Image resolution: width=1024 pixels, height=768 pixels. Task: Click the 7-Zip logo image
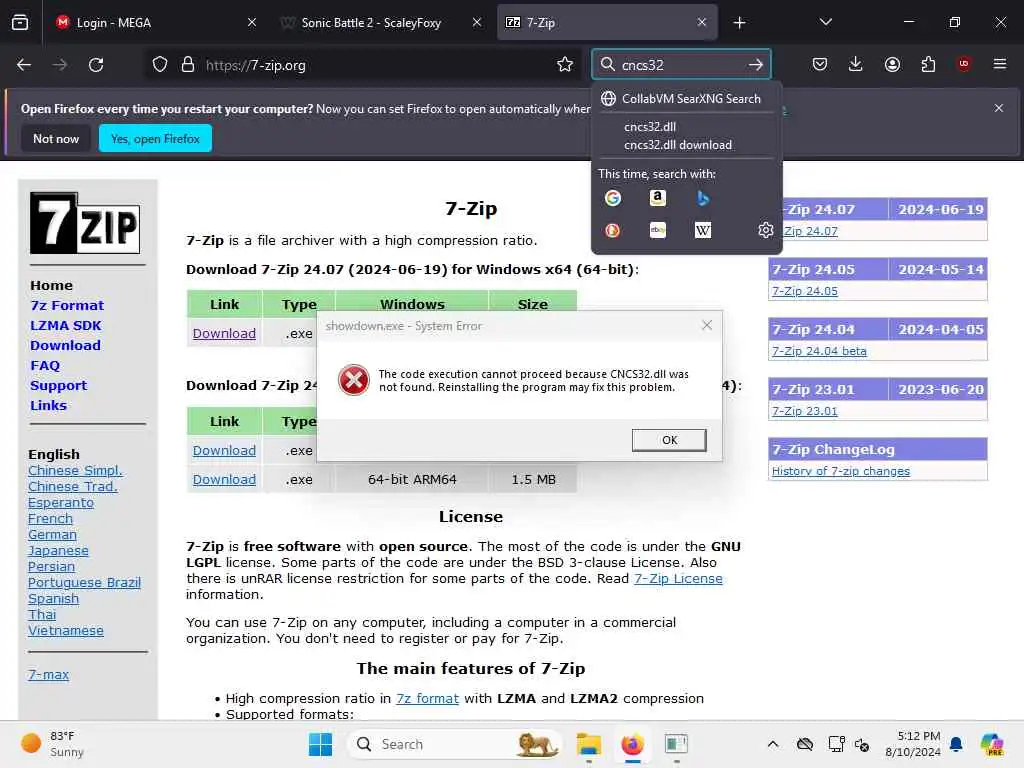(x=85, y=223)
